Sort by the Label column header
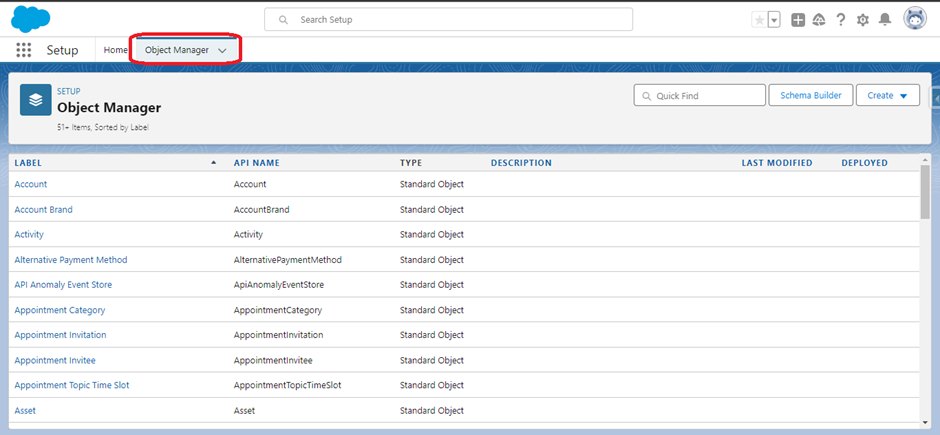Screen dimensions: 940x435 [28, 163]
